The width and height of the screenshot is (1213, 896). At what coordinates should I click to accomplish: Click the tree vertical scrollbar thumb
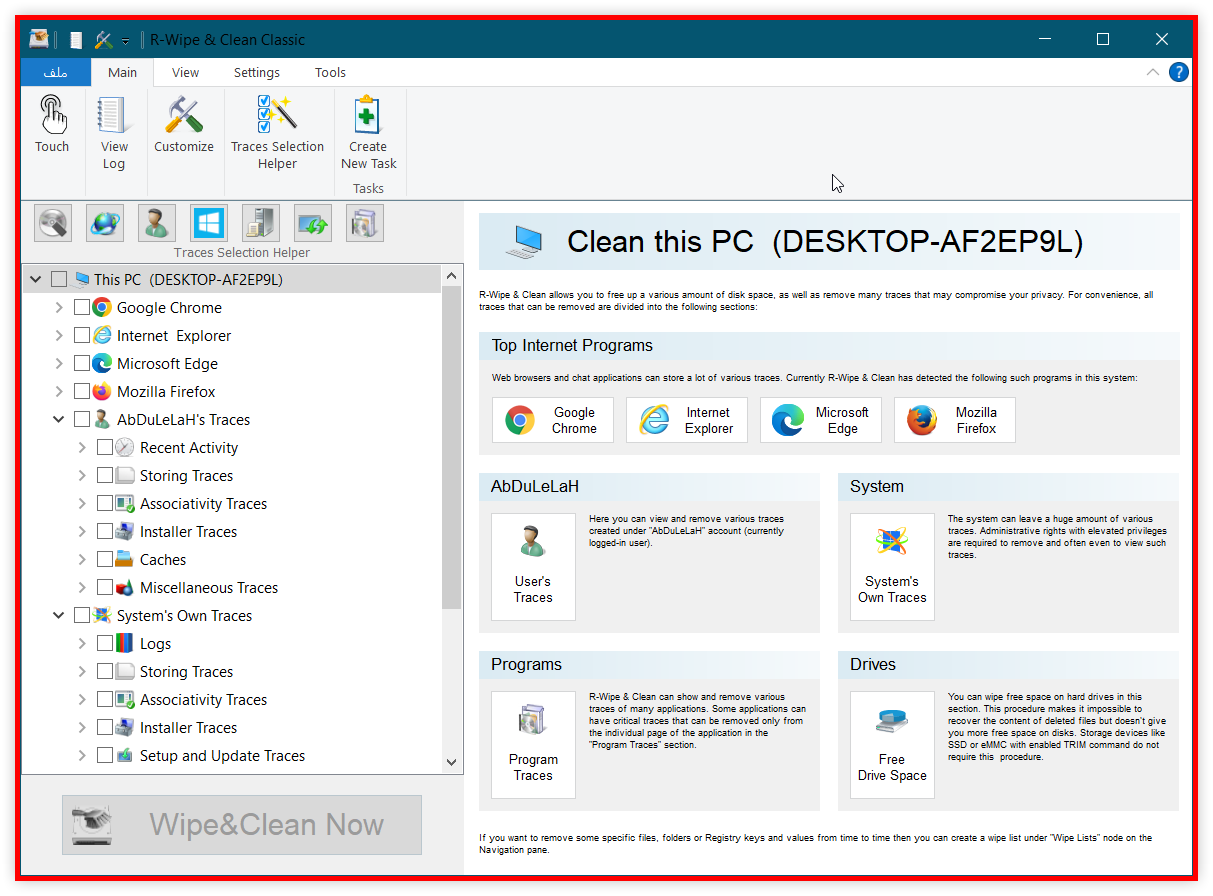point(451,447)
